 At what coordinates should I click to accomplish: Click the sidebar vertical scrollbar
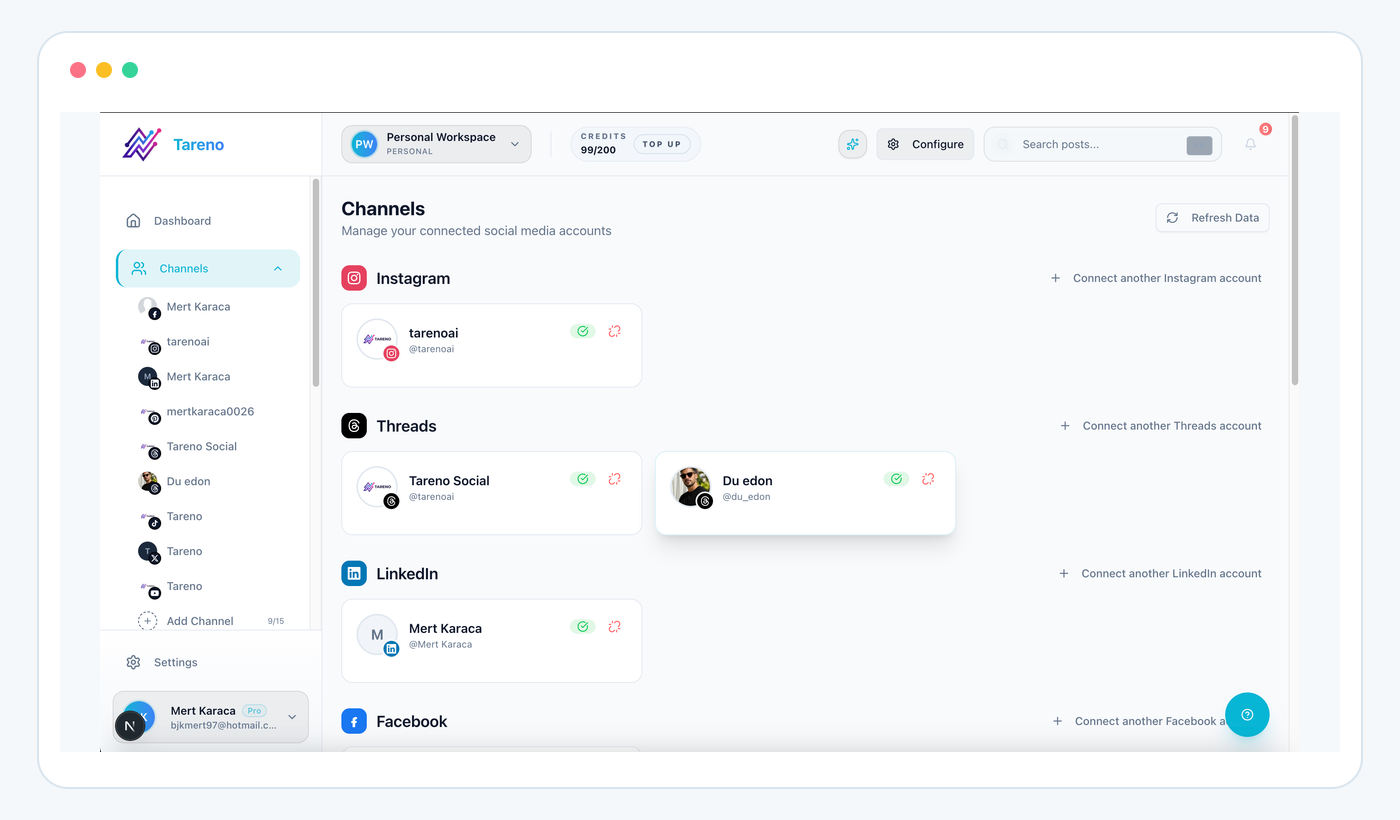tap(316, 283)
